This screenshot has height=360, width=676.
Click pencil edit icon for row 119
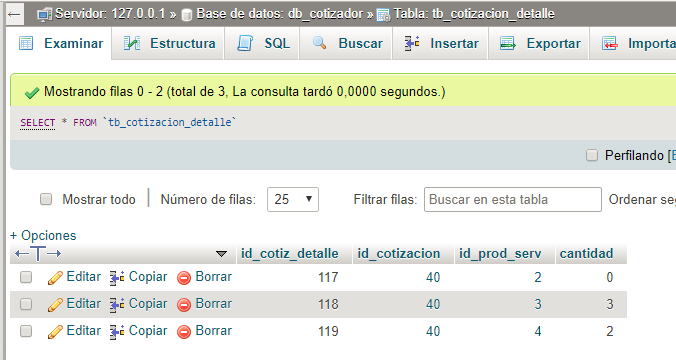[x=55, y=332]
